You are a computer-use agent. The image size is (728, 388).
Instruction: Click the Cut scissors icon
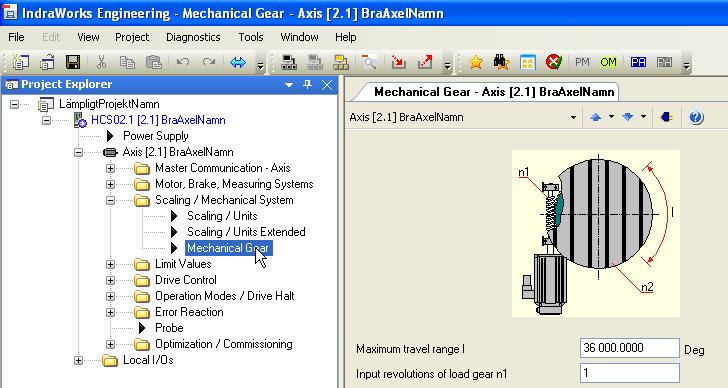point(101,62)
